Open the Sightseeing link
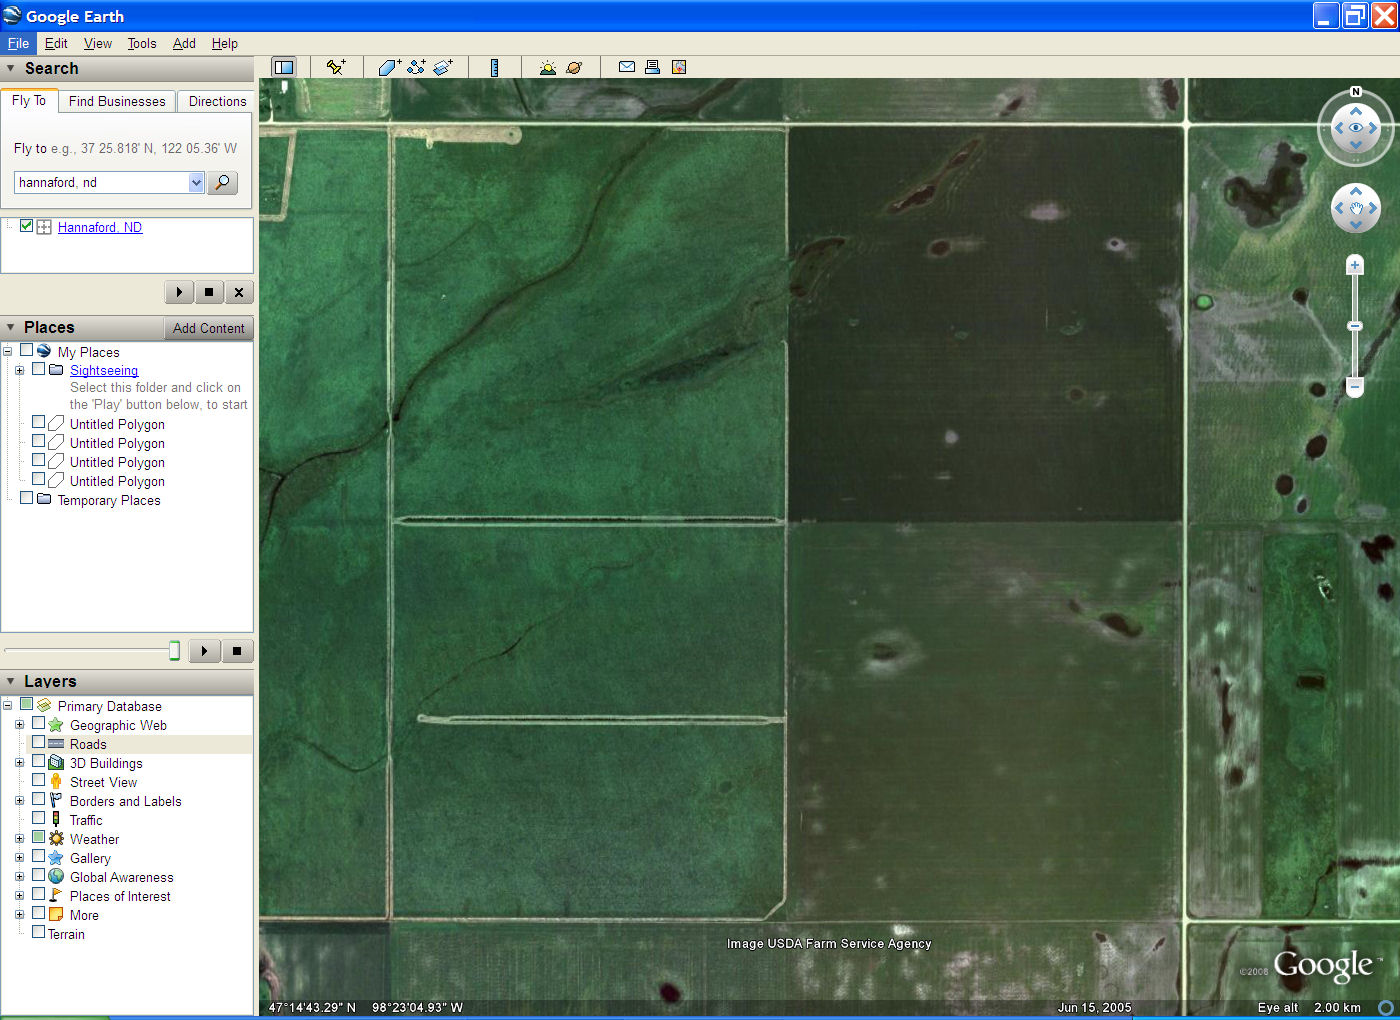Screen dimensions: 1400x1020 tap(104, 370)
